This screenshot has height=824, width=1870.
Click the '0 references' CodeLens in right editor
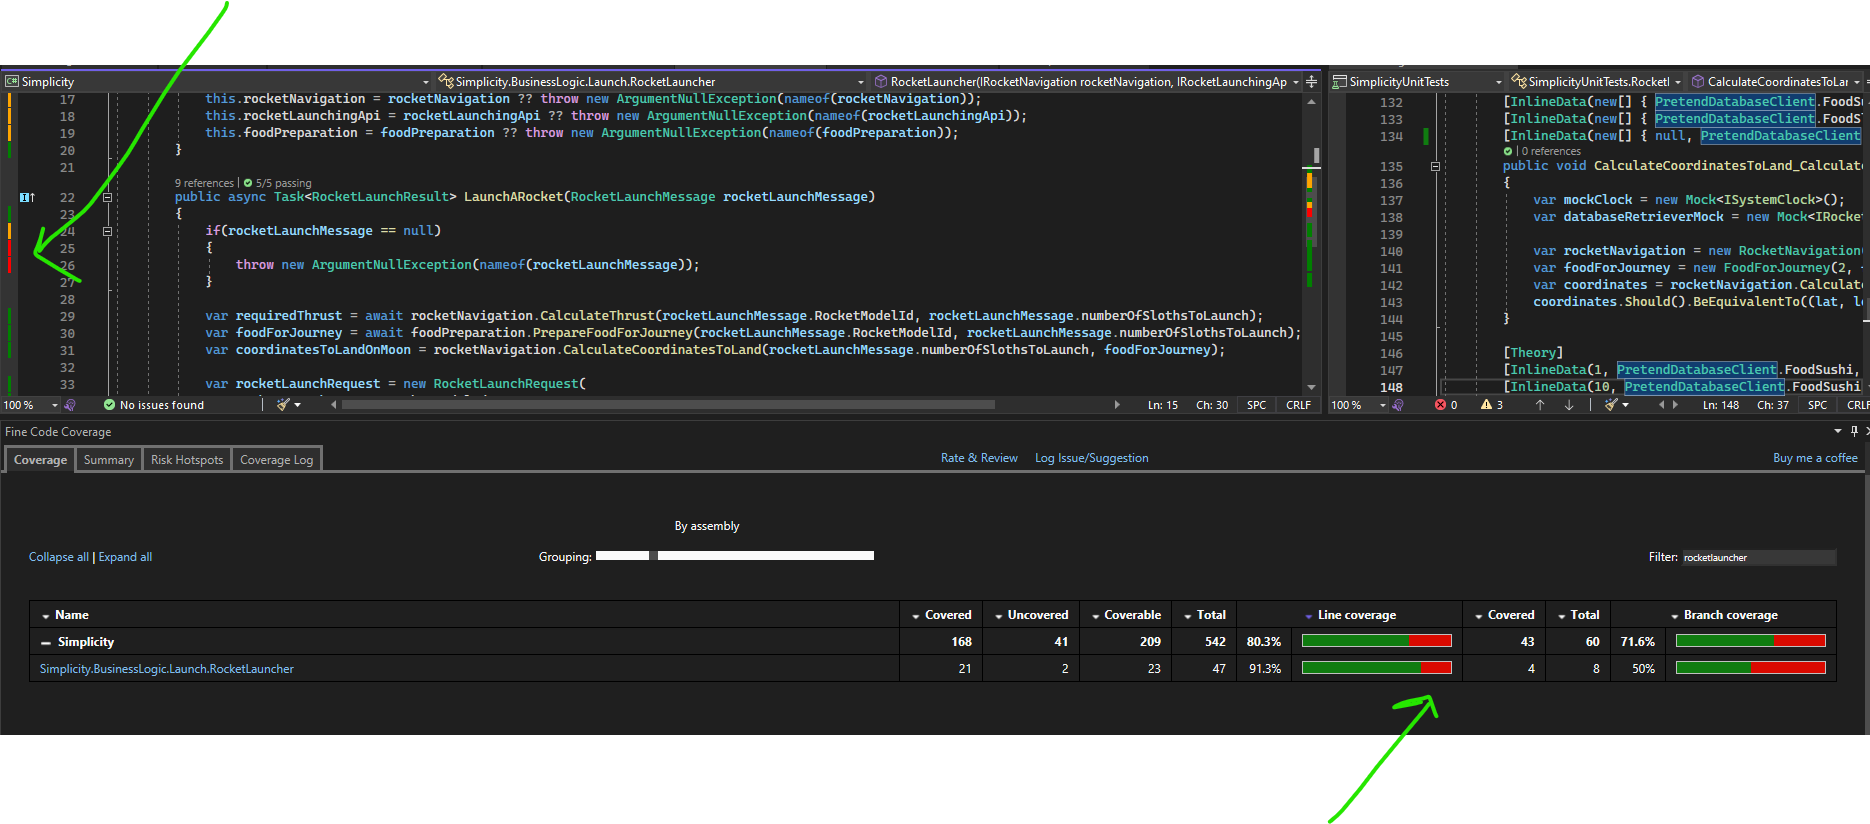click(1551, 152)
